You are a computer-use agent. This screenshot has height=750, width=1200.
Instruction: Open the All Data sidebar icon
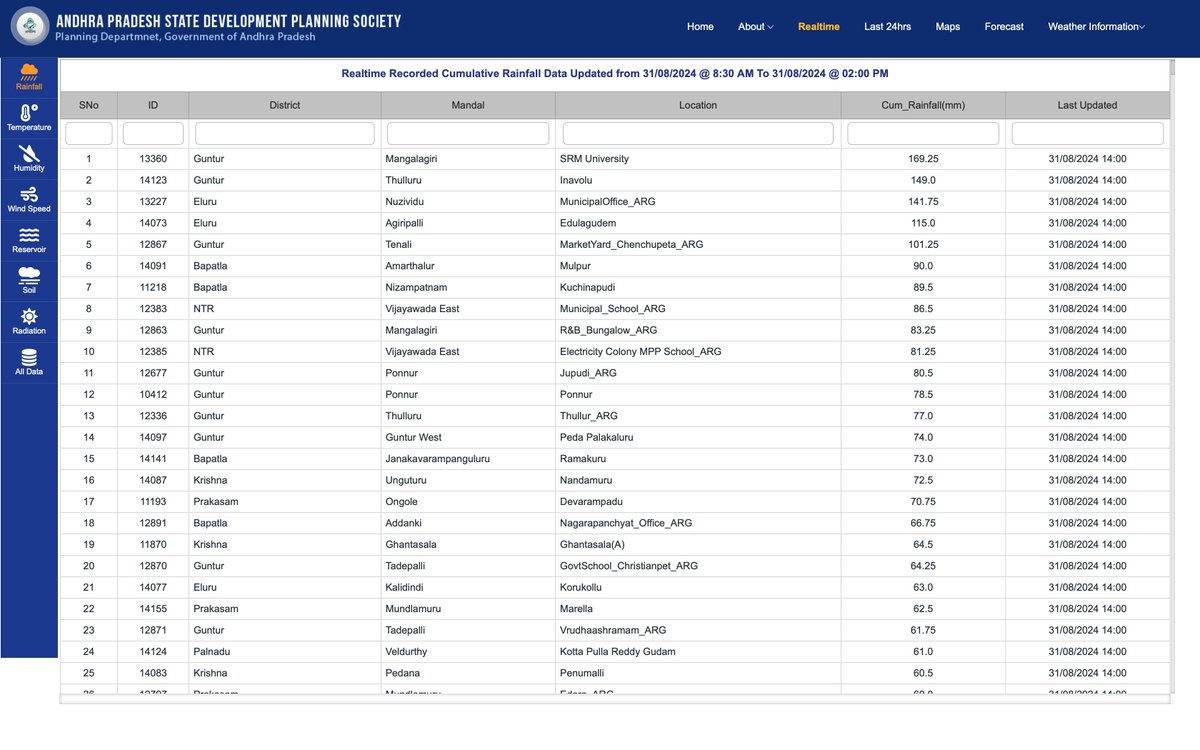[29, 362]
